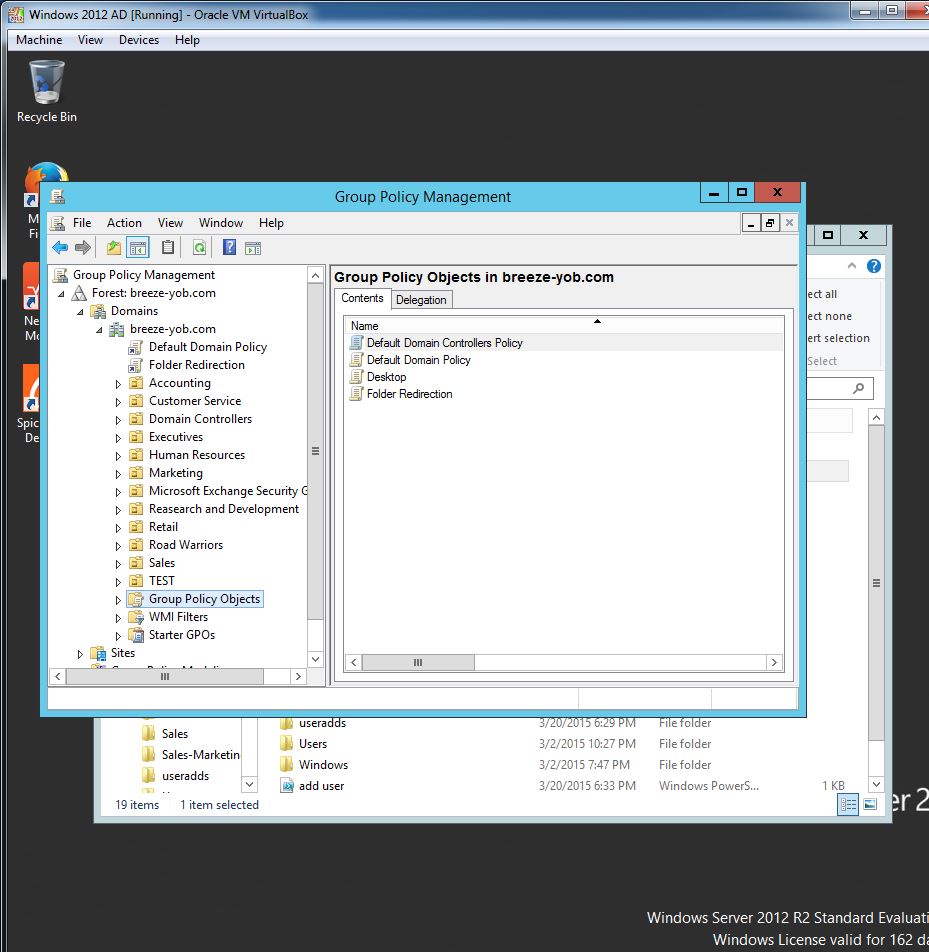929x952 pixels.
Task: Click the console tree's horizontal scrollbar thumb
Action: pos(165,676)
